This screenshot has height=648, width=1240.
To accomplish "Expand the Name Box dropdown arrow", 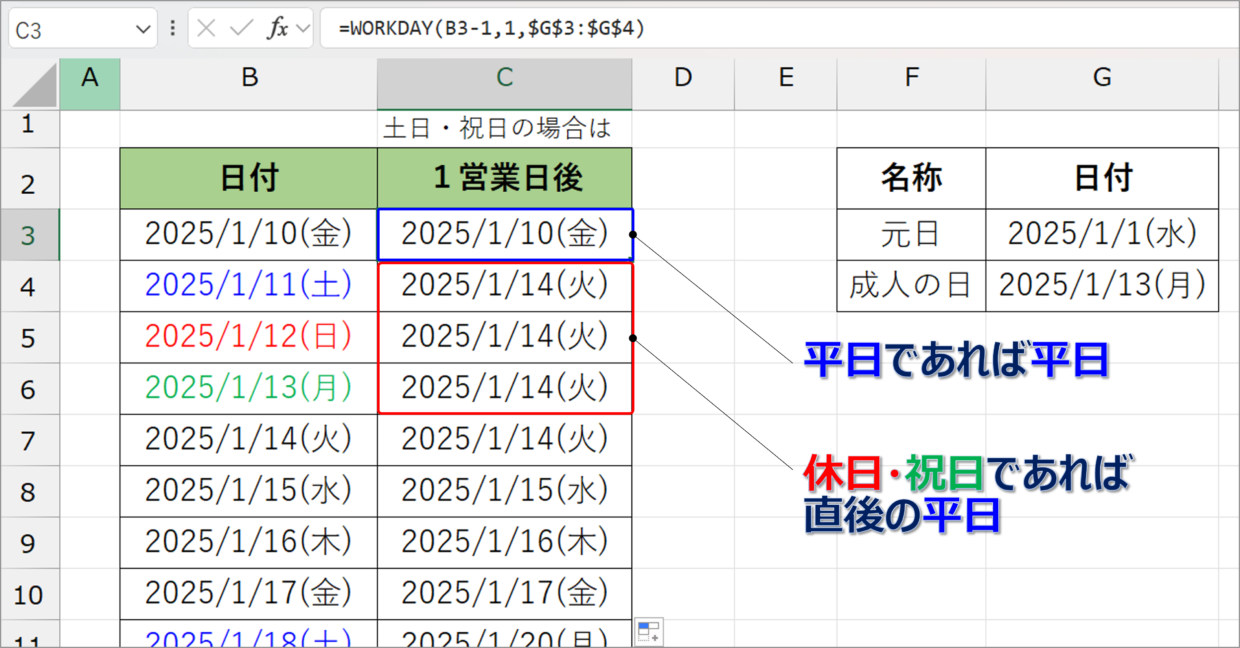I will 142,30.
